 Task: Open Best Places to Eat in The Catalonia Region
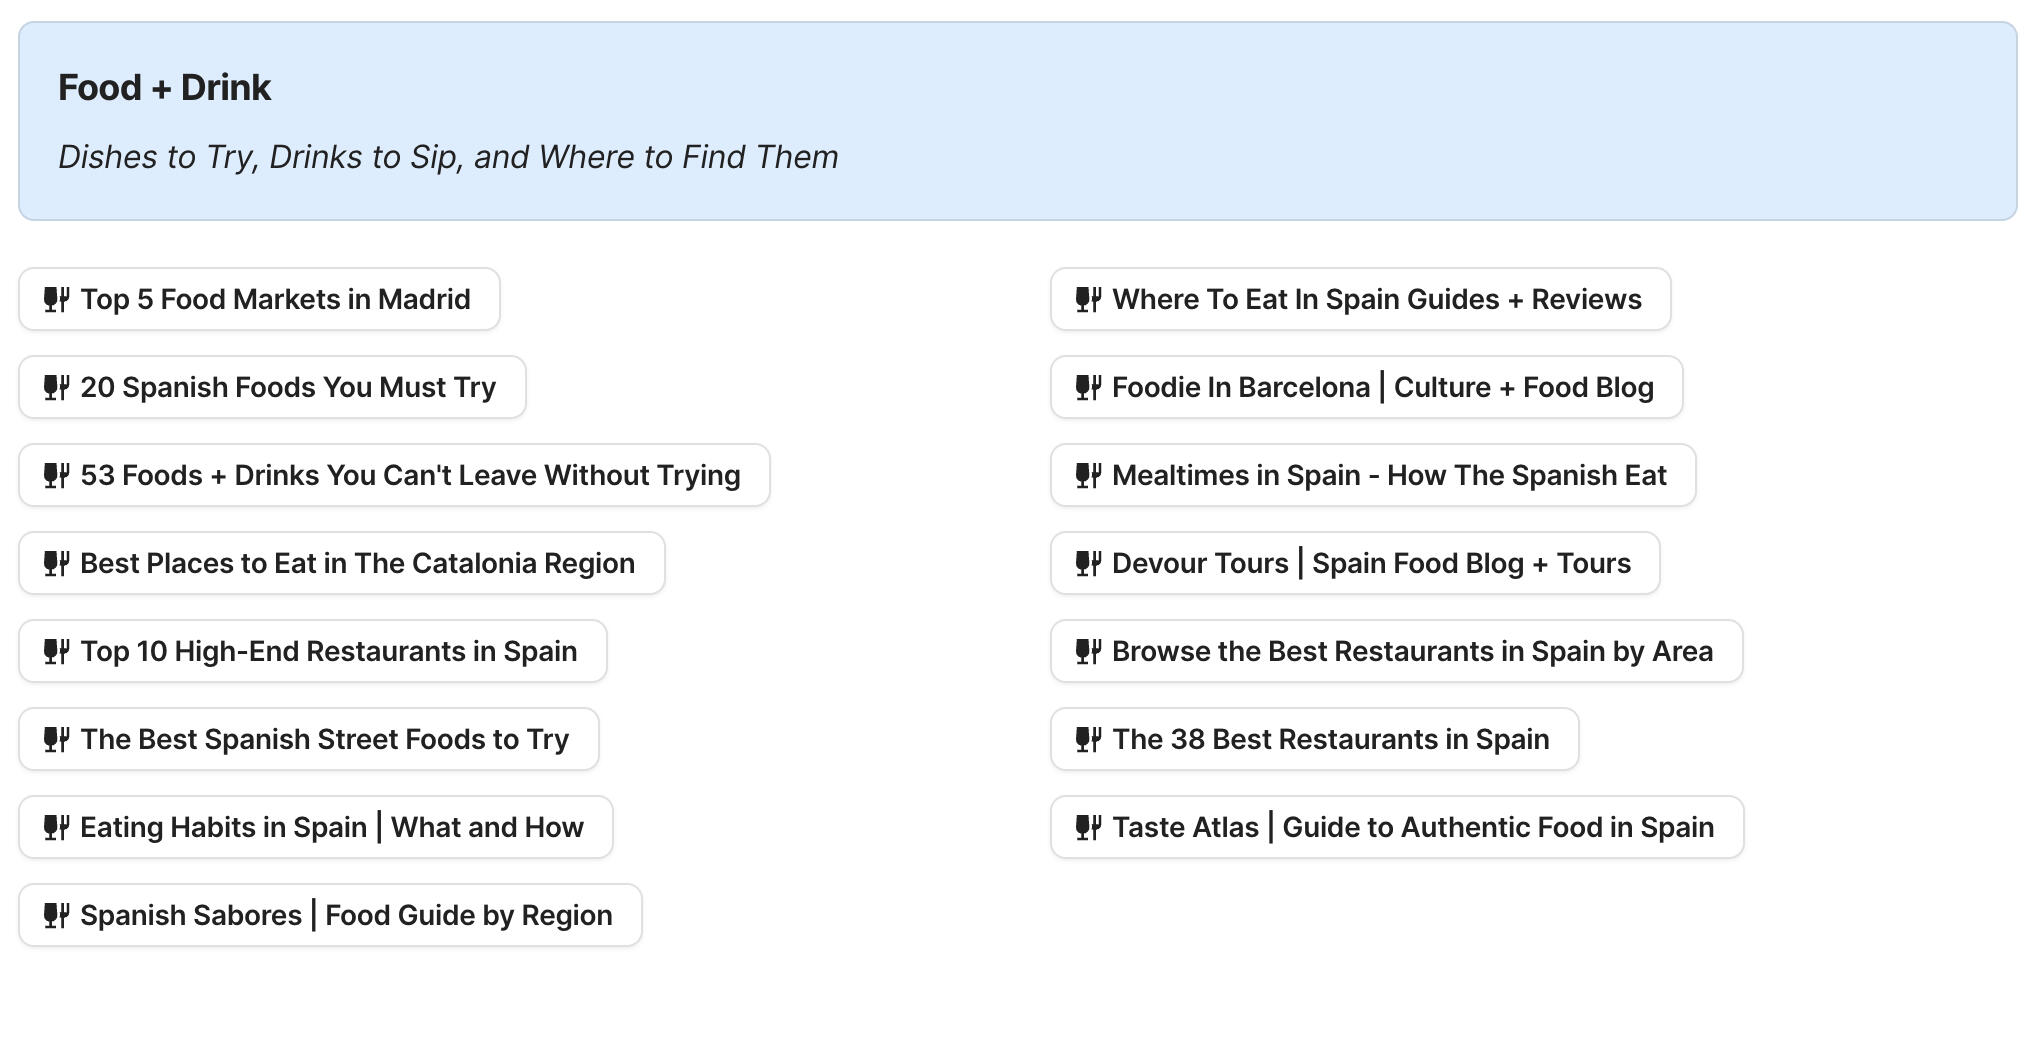click(x=341, y=563)
